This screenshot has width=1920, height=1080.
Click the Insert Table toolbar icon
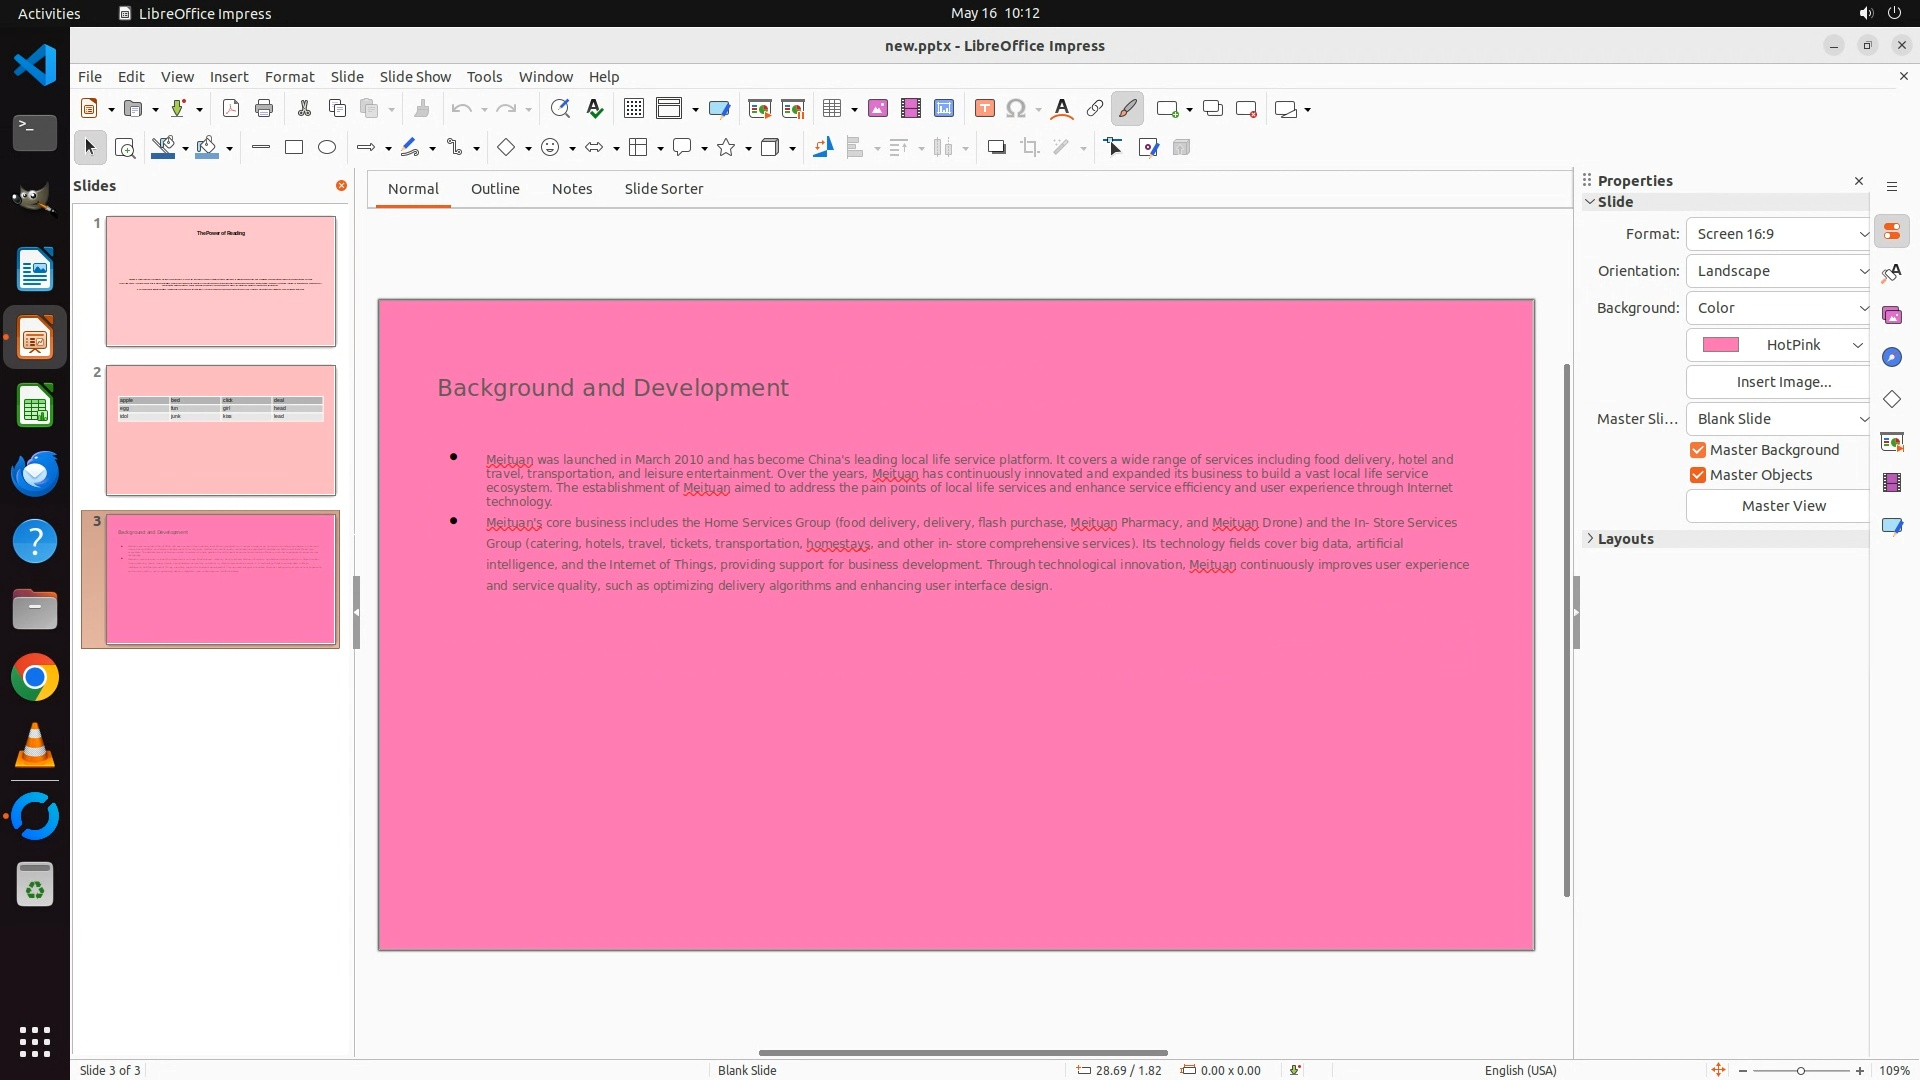click(x=832, y=109)
